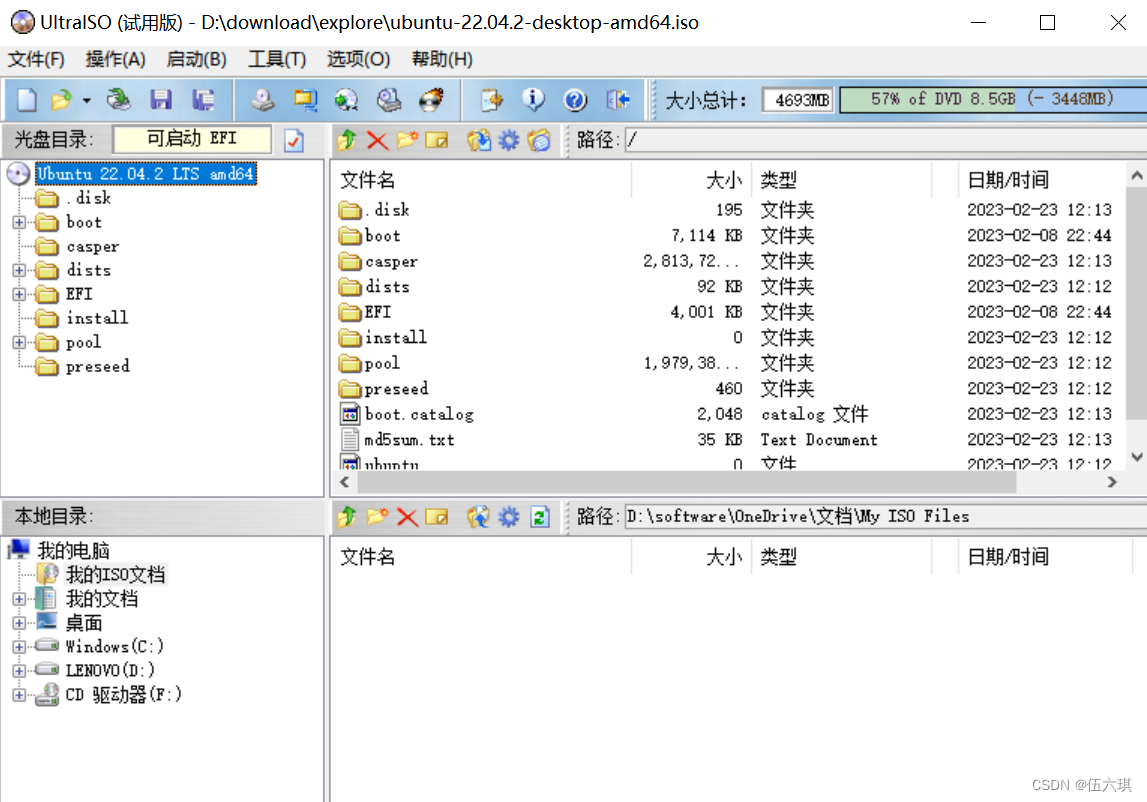Viewport: 1147px width, 802px height.
Task: Click the vertical scrollbar down arrow in file list
Action: tap(1137, 457)
